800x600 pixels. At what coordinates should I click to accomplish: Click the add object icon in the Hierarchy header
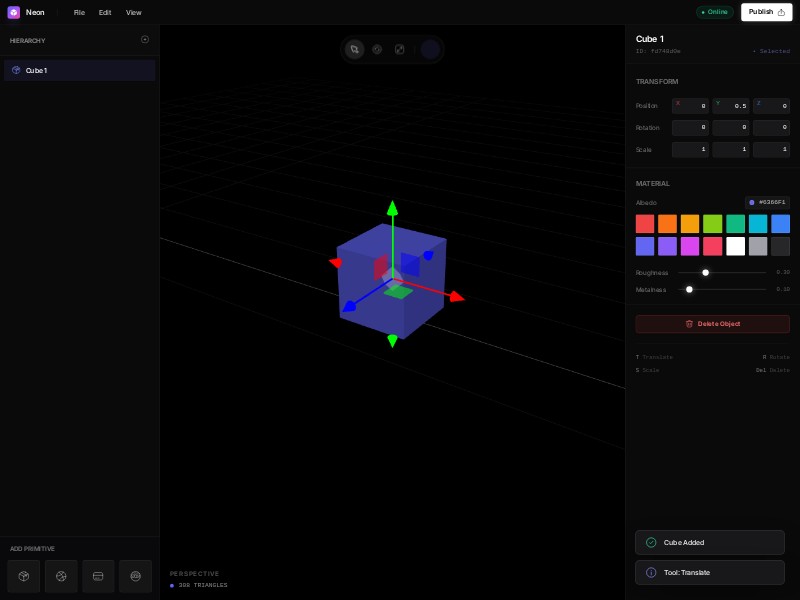[x=145, y=40]
